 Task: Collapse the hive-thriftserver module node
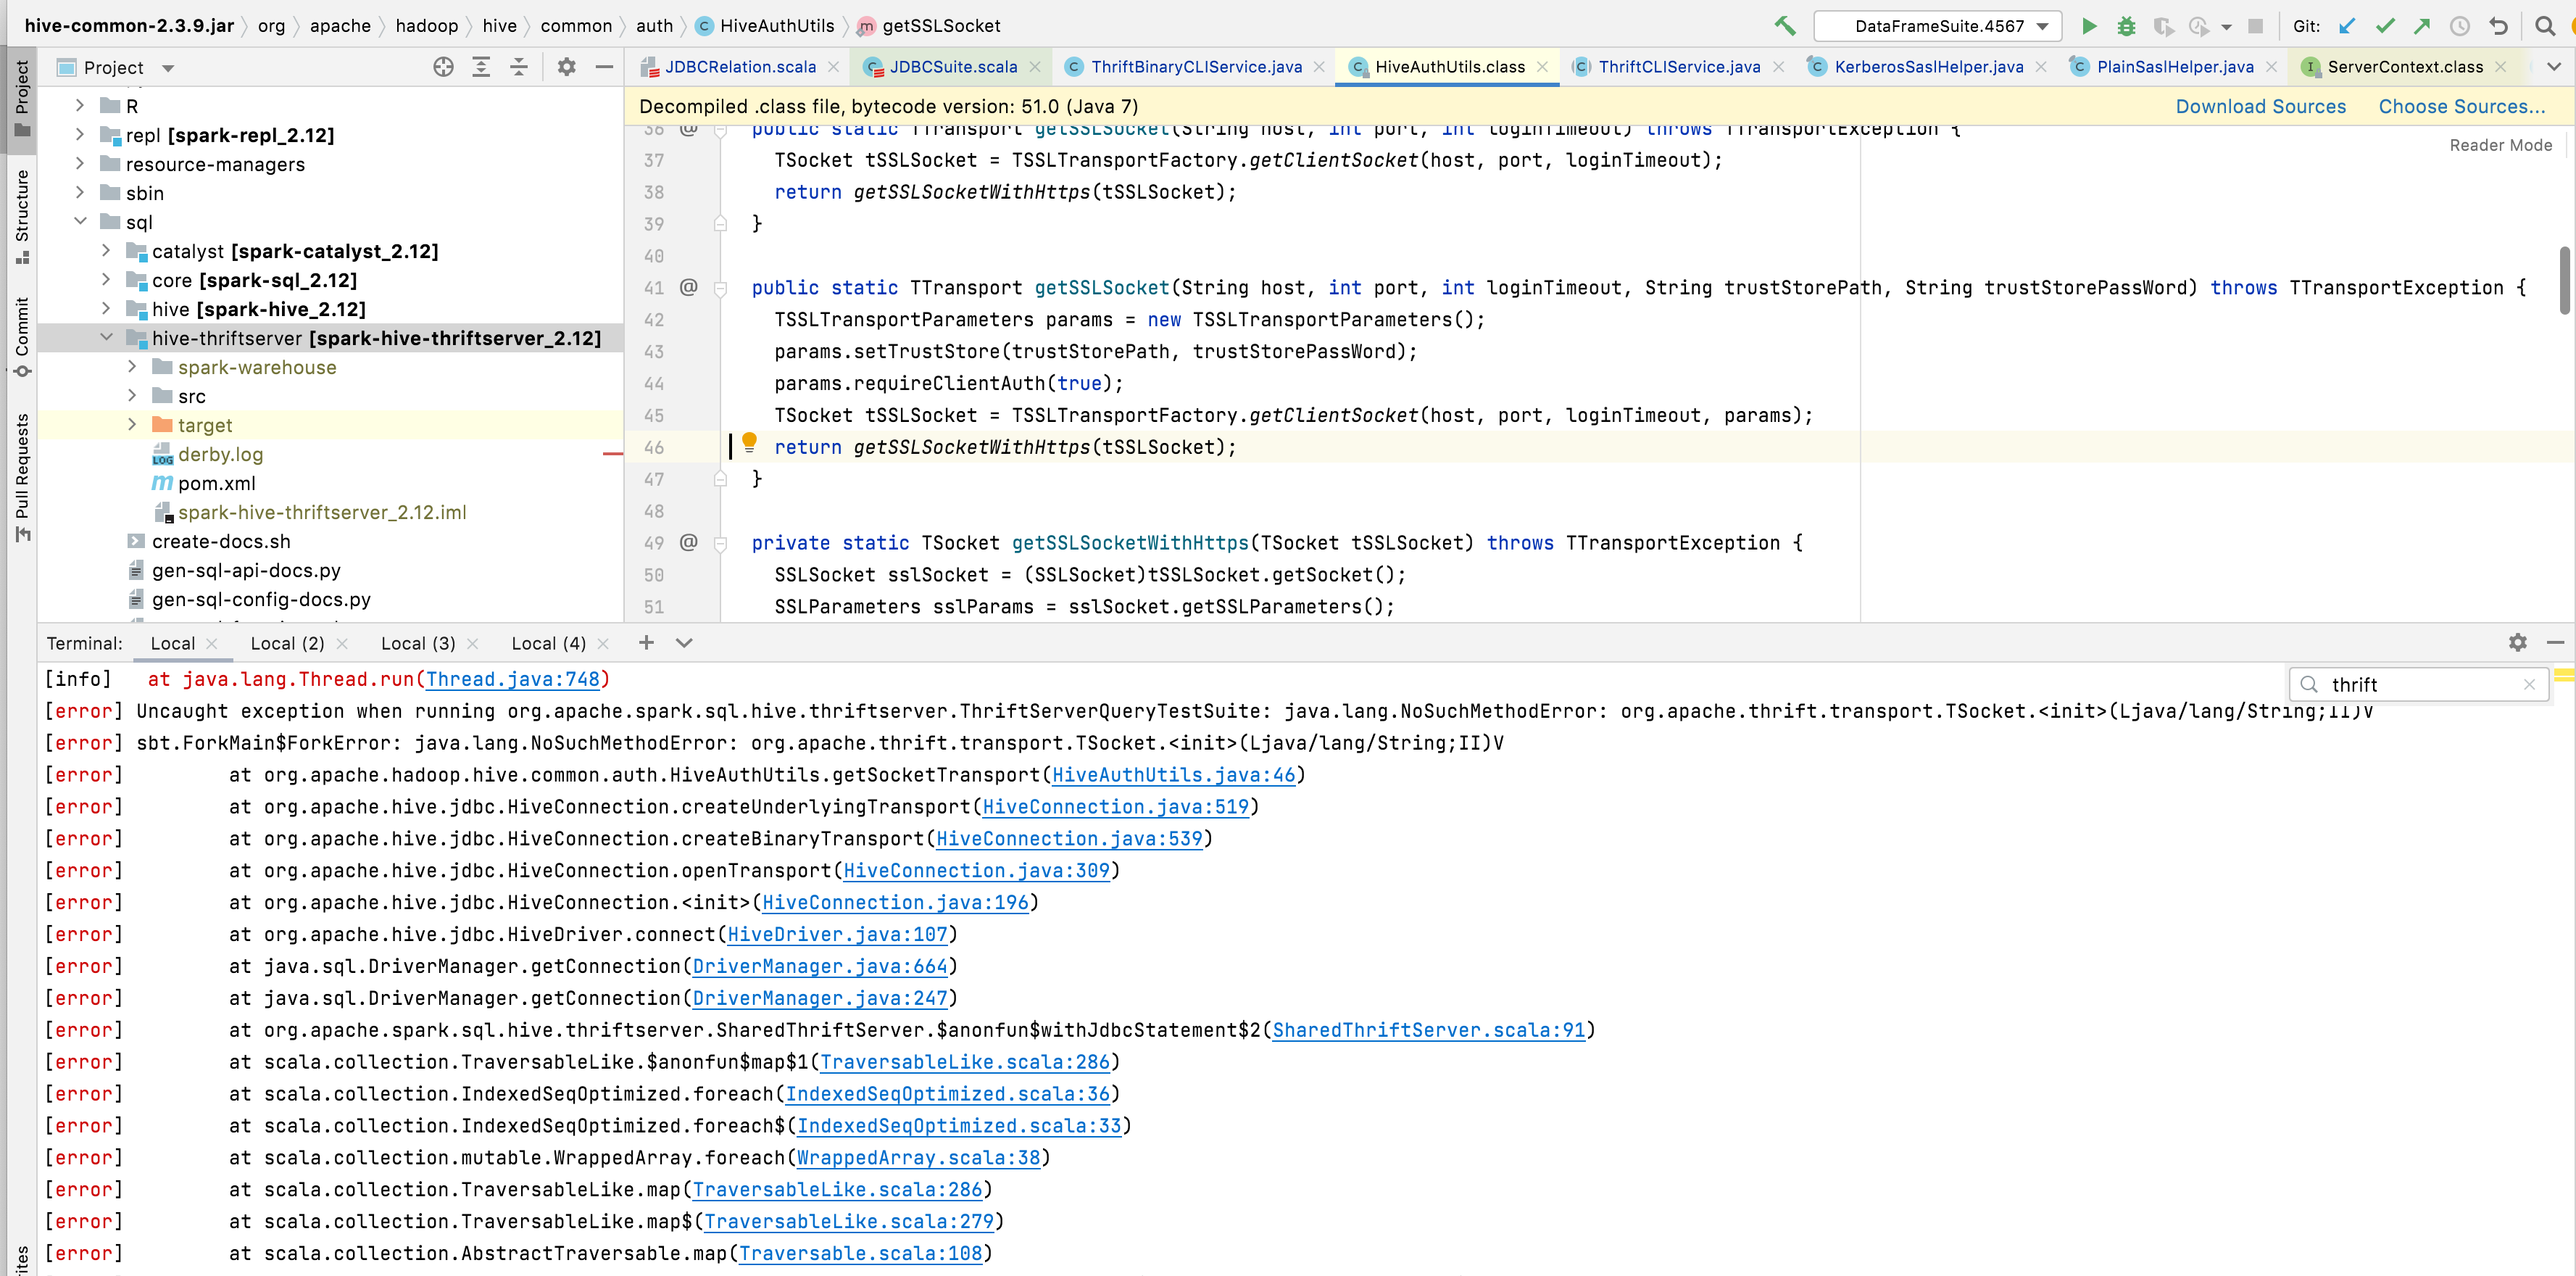[x=107, y=338]
